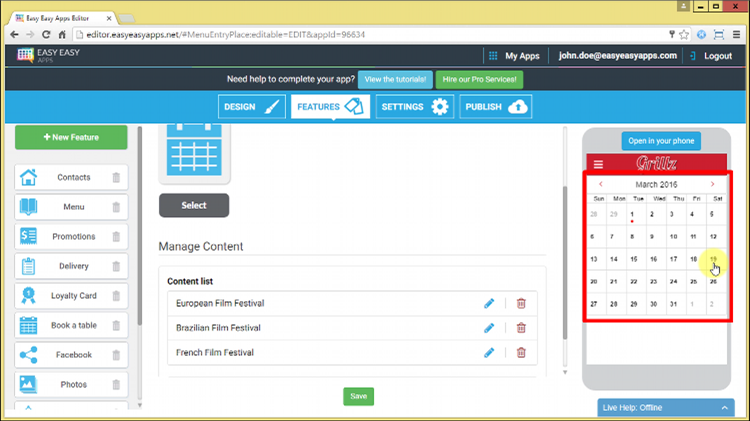The height and width of the screenshot is (421, 750).
Task: Select the Book a table feature in sidebar
Action: coord(71,325)
